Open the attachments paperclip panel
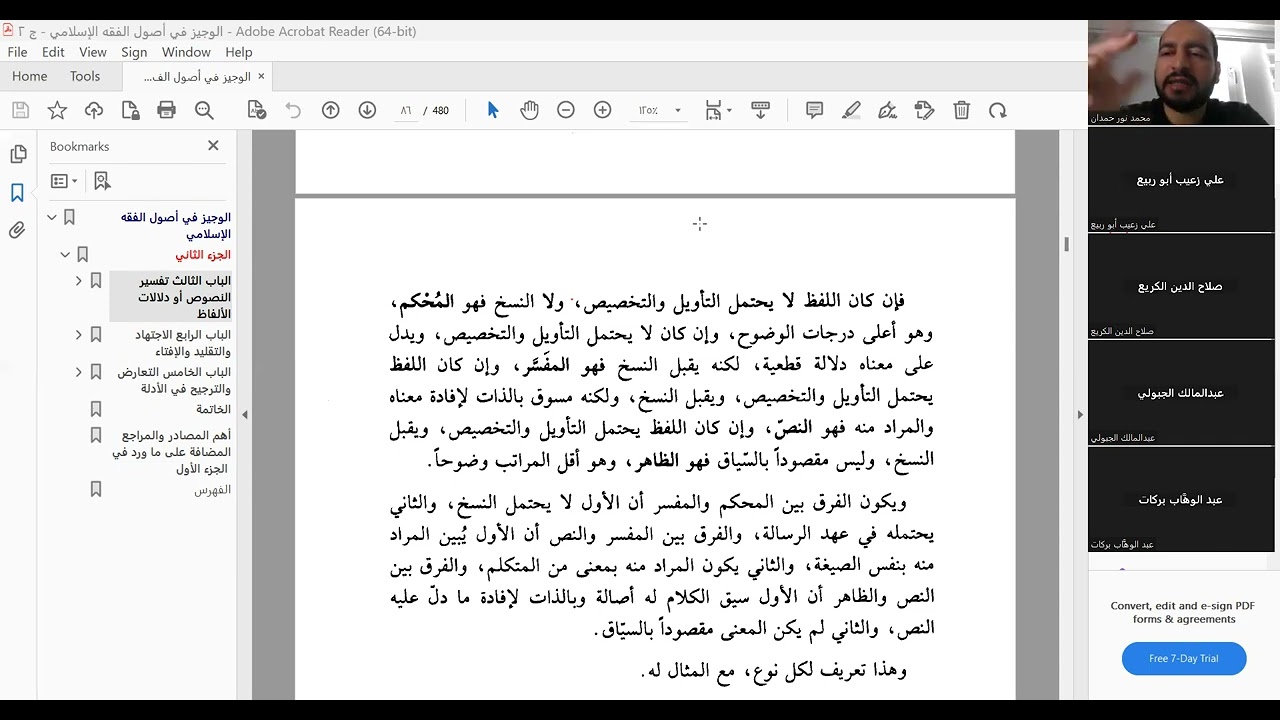 pyautogui.click(x=18, y=231)
